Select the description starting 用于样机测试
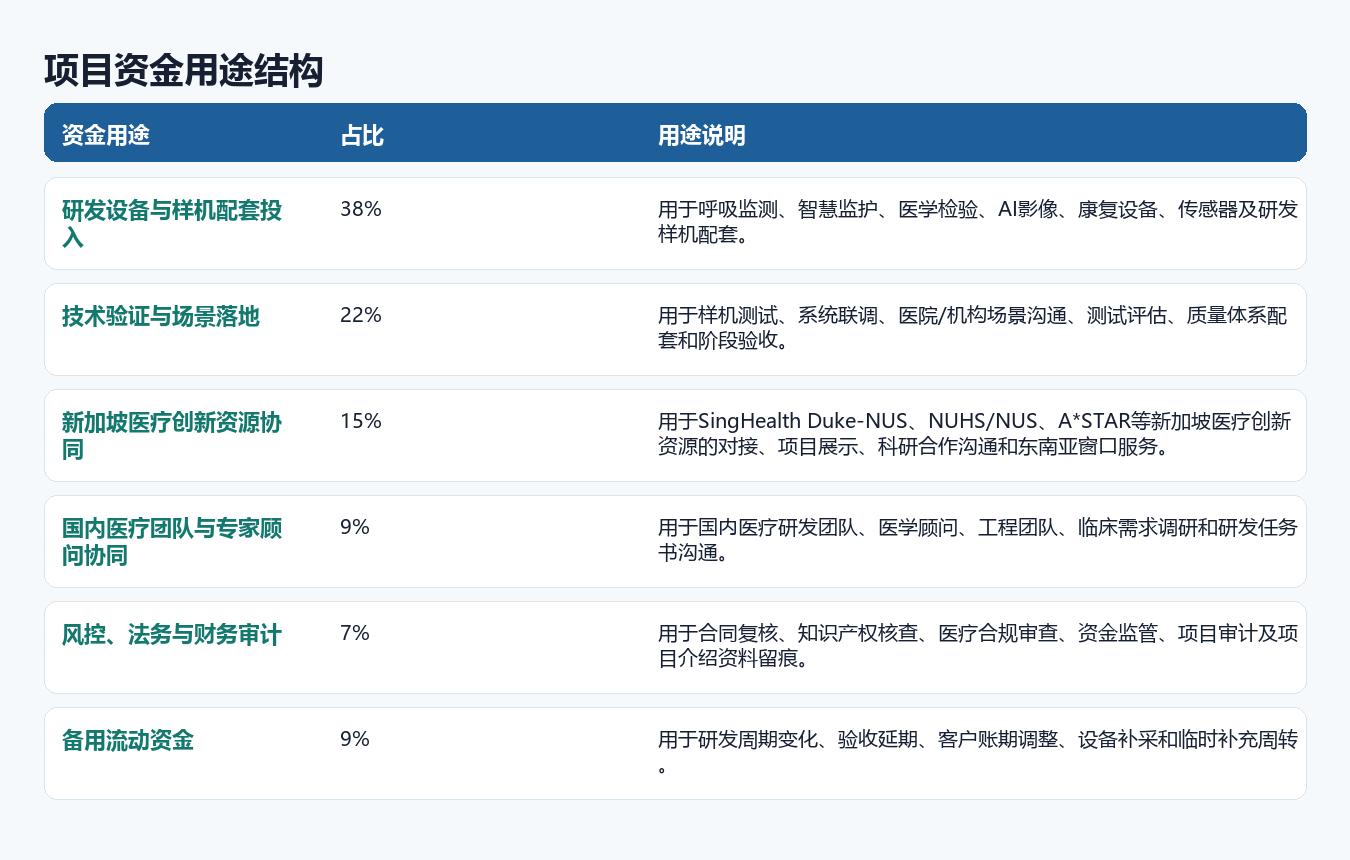This screenshot has width=1350, height=860. click(x=973, y=328)
